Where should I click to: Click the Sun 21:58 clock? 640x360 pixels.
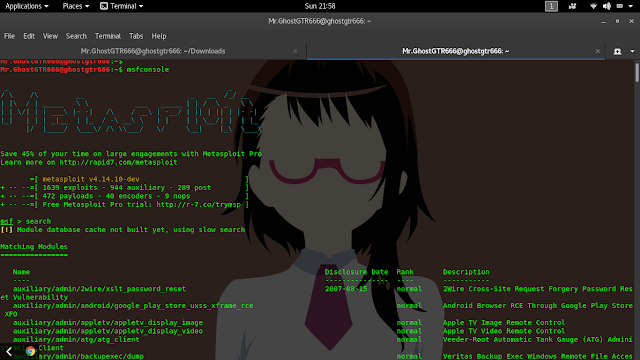(x=320, y=6)
